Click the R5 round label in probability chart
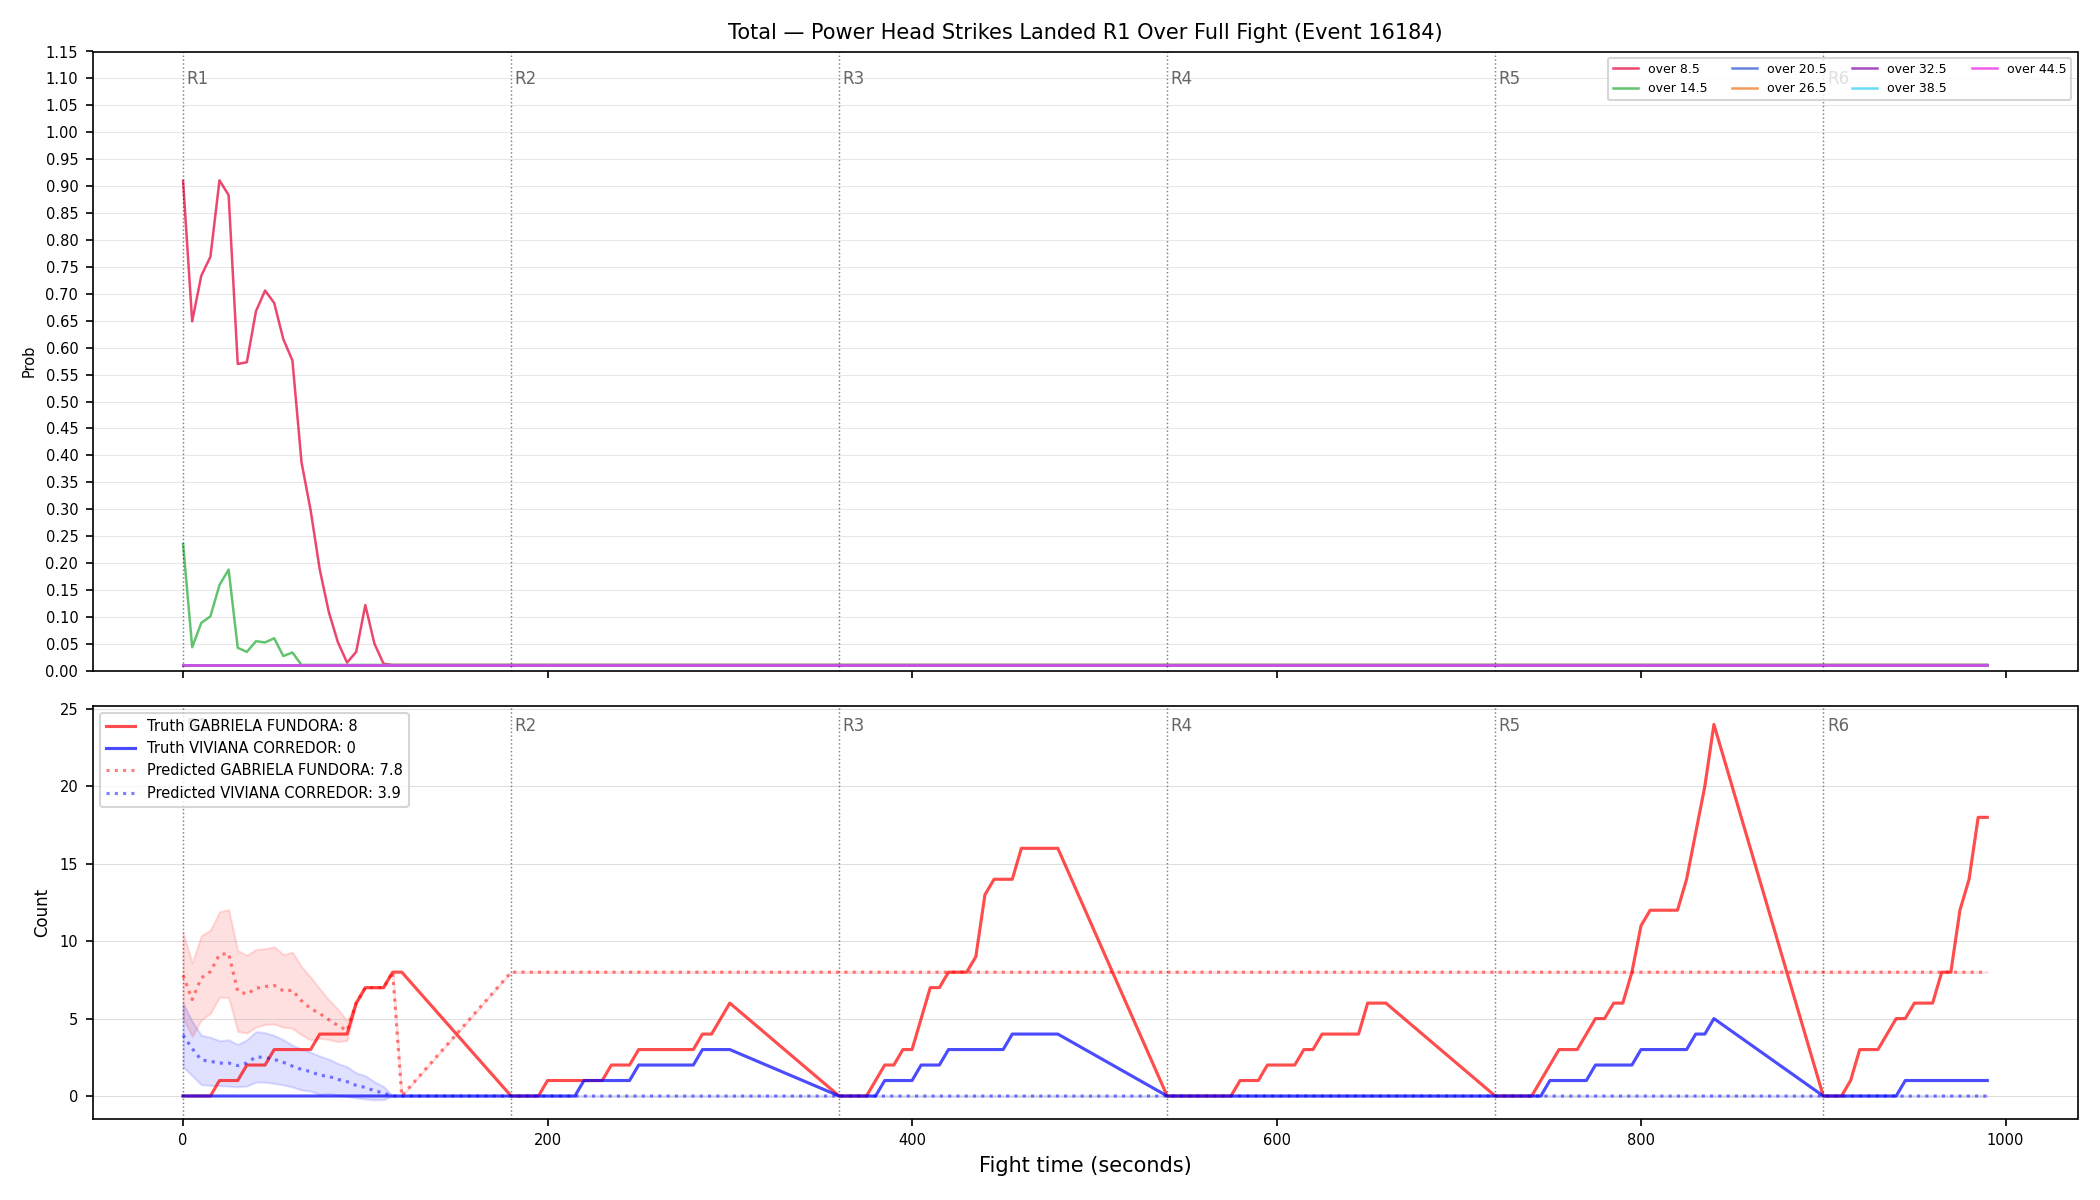Screen dimensions: 2100x1200 tap(1509, 78)
